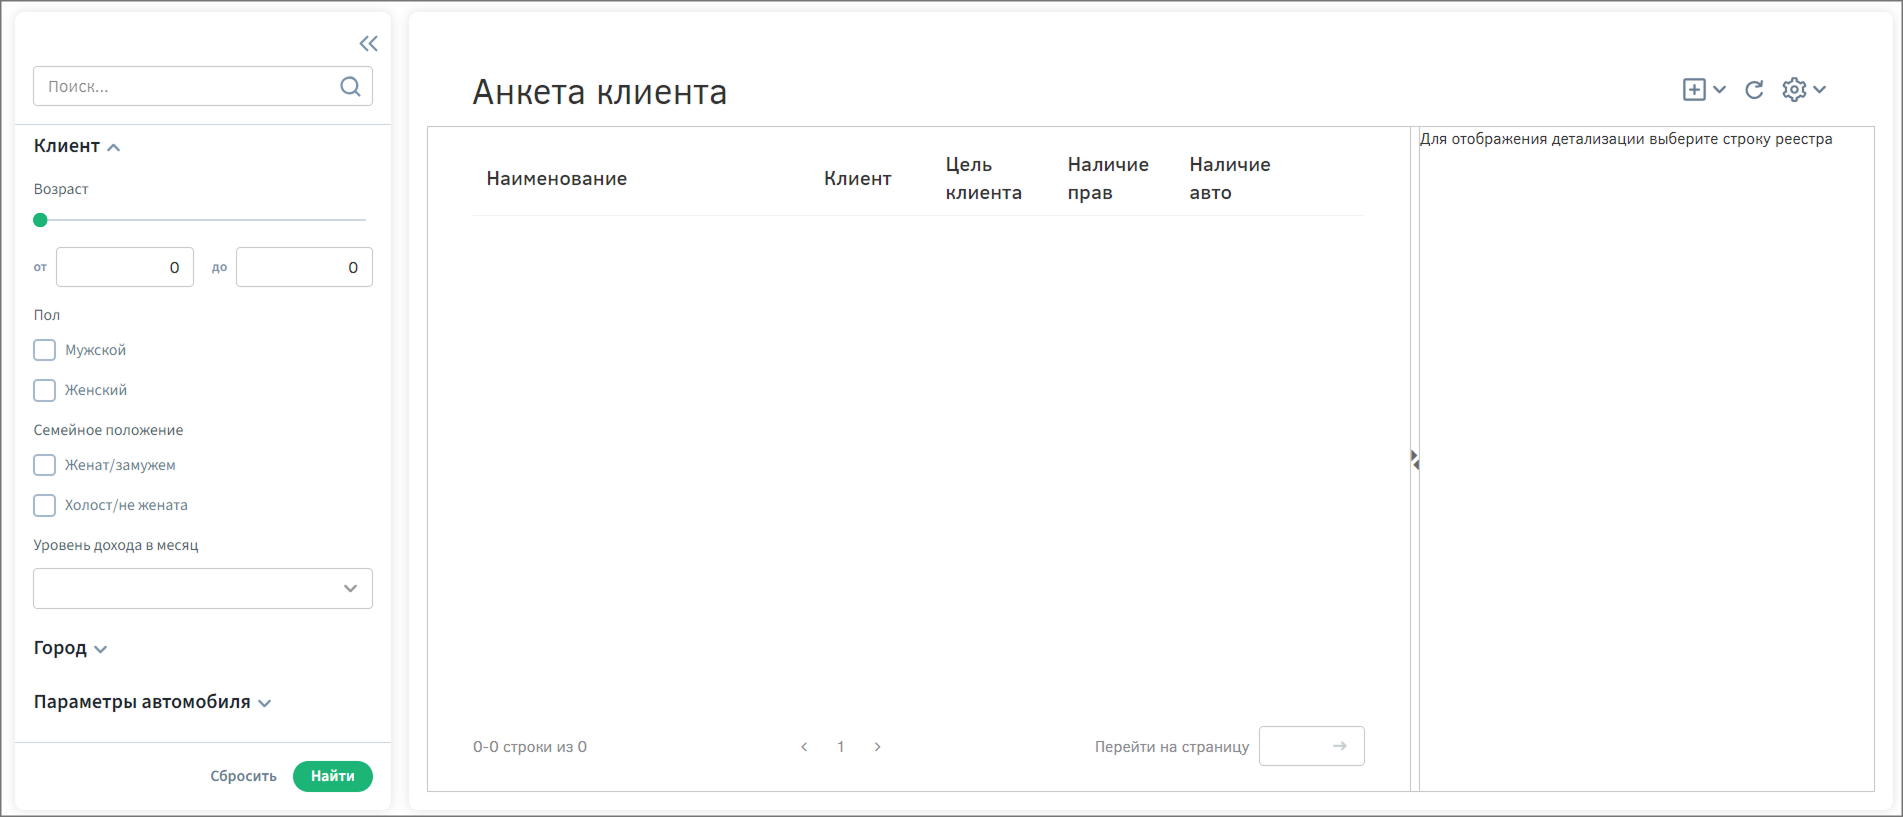Tick the Холост/не жената checkbox
Viewport: 1903px width, 817px height.
[45, 505]
